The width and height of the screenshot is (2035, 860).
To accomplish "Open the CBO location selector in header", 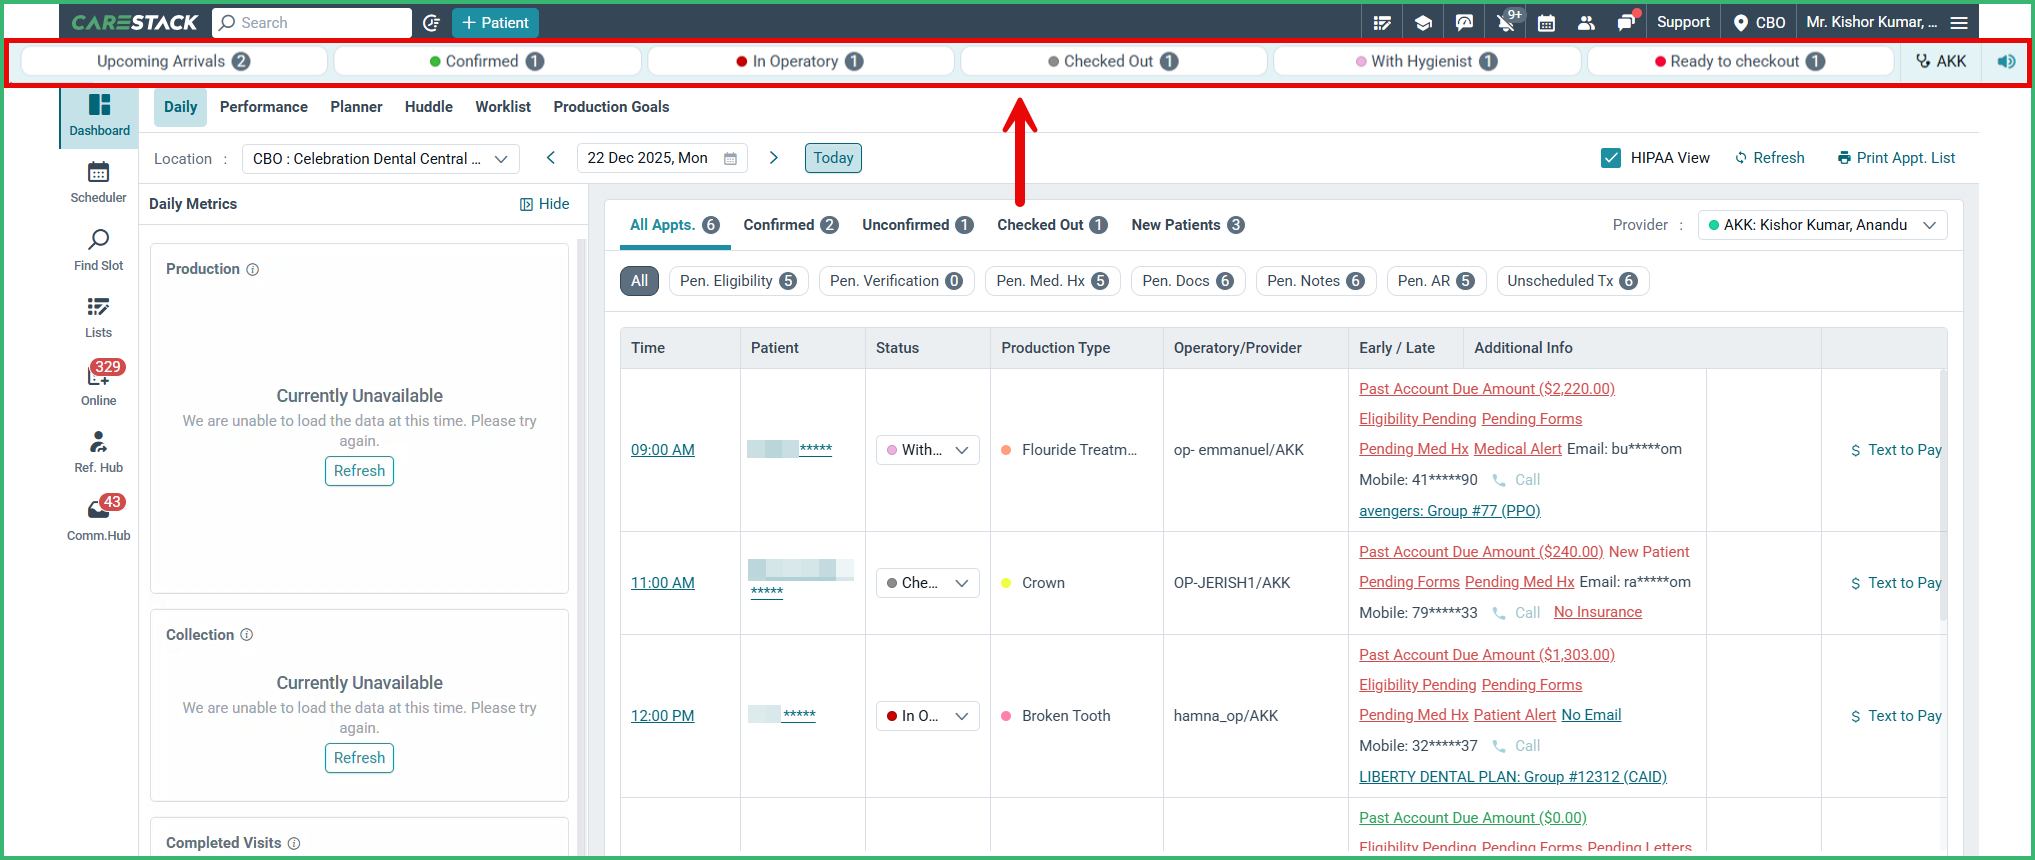I will 1759,22.
